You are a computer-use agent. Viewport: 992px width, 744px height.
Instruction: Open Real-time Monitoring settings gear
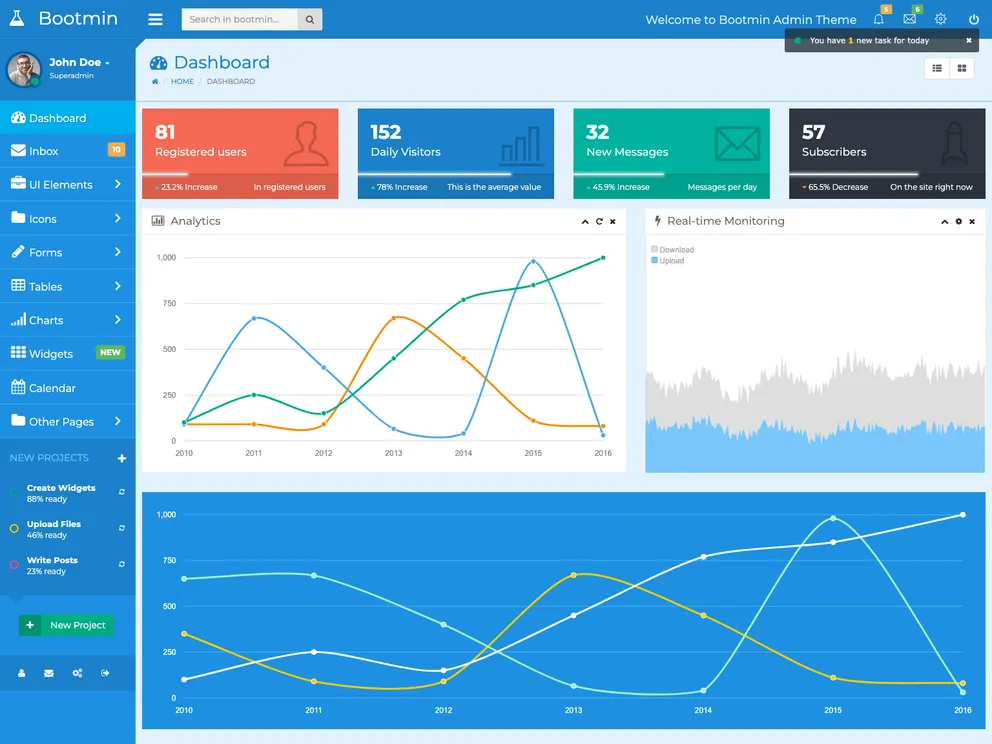(x=958, y=221)
